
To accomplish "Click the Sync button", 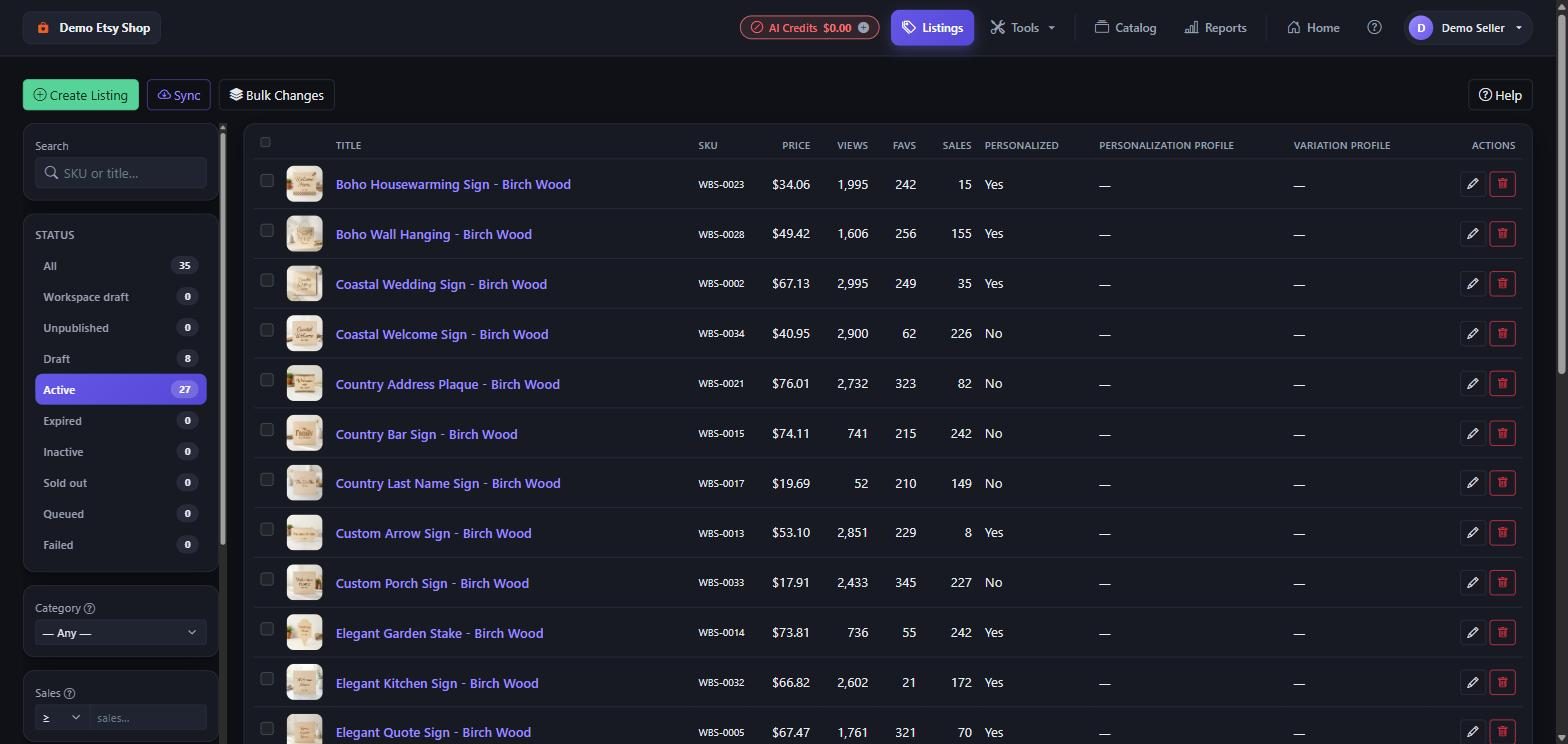I will coord(179,95).
